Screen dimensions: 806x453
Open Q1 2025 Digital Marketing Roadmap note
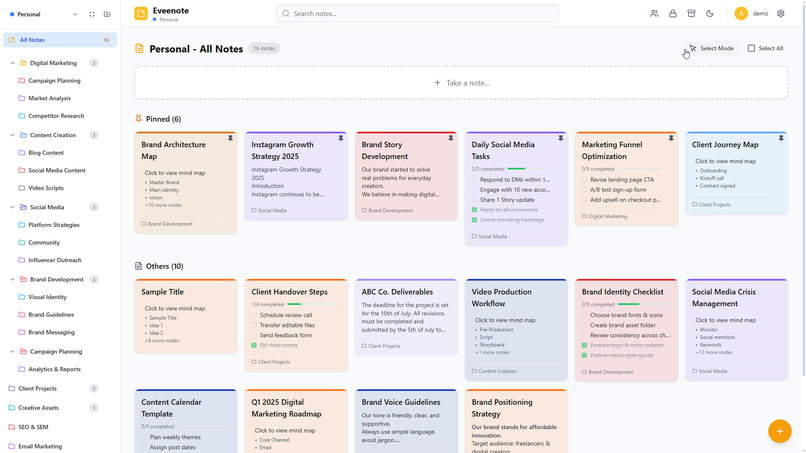point(296,422)
